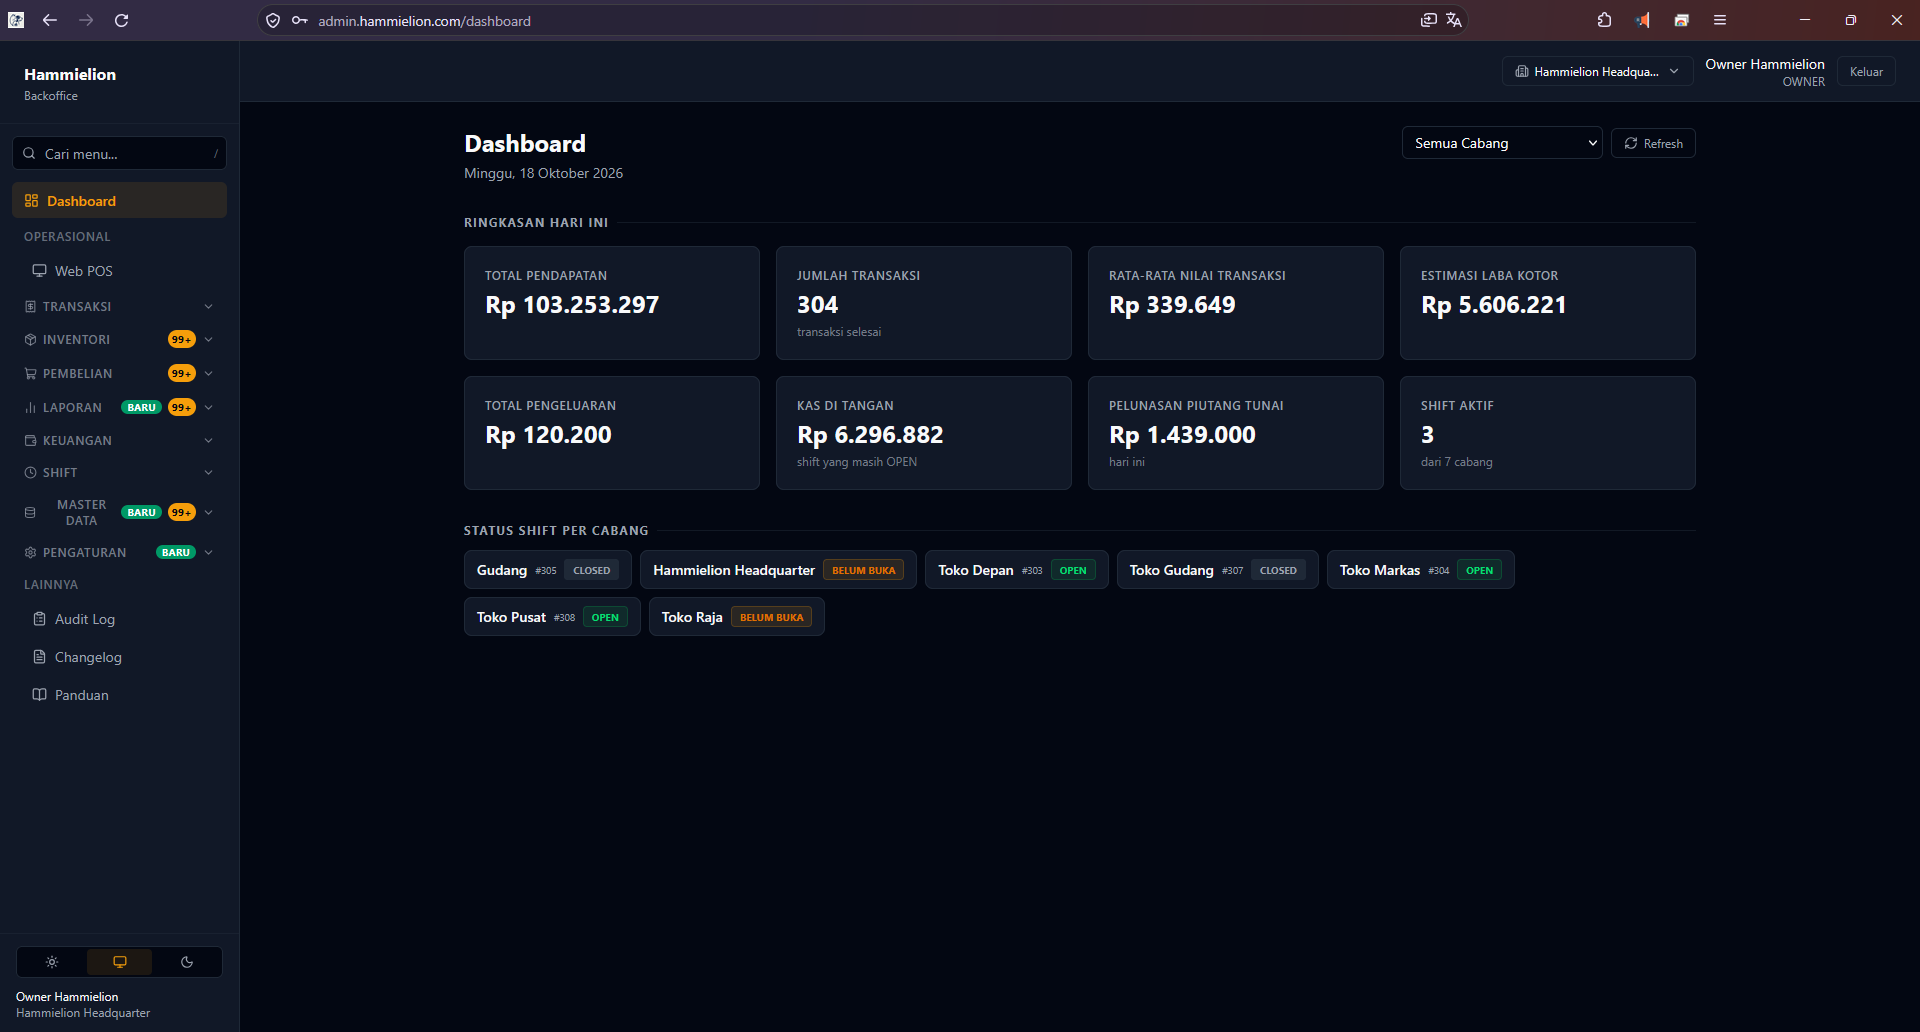Open the Semua Cabang branch dropdown
Viewport: 1920px width, 1032px height.
[x=1502, y=143]
